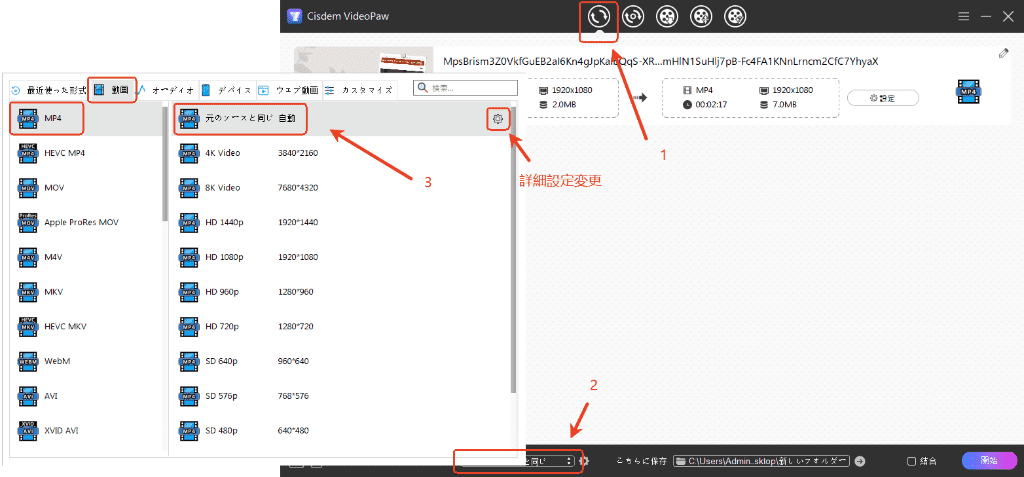
Task: Select XVID AVI format
Action: (85, 431)
